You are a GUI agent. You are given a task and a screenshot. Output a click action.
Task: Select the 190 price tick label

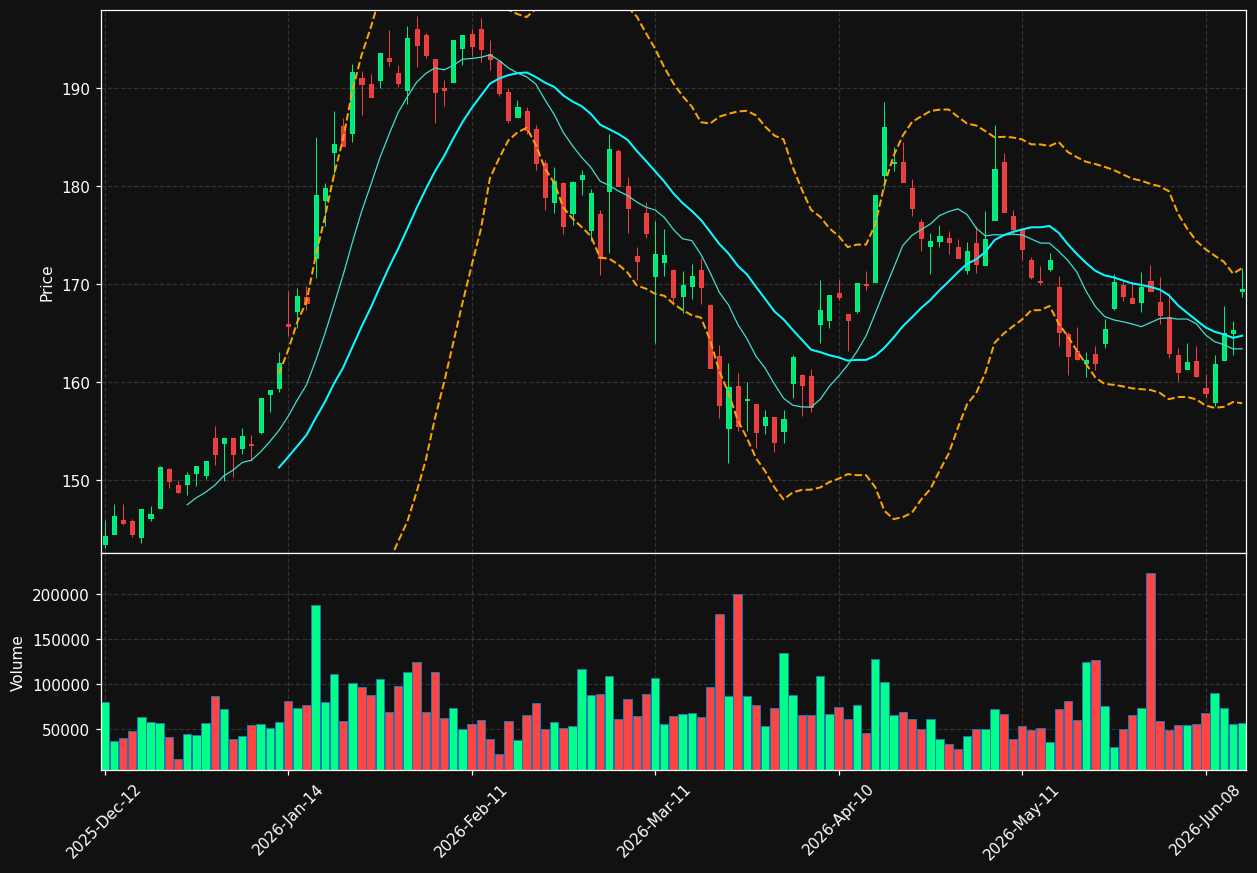click(x=74, y=89)
